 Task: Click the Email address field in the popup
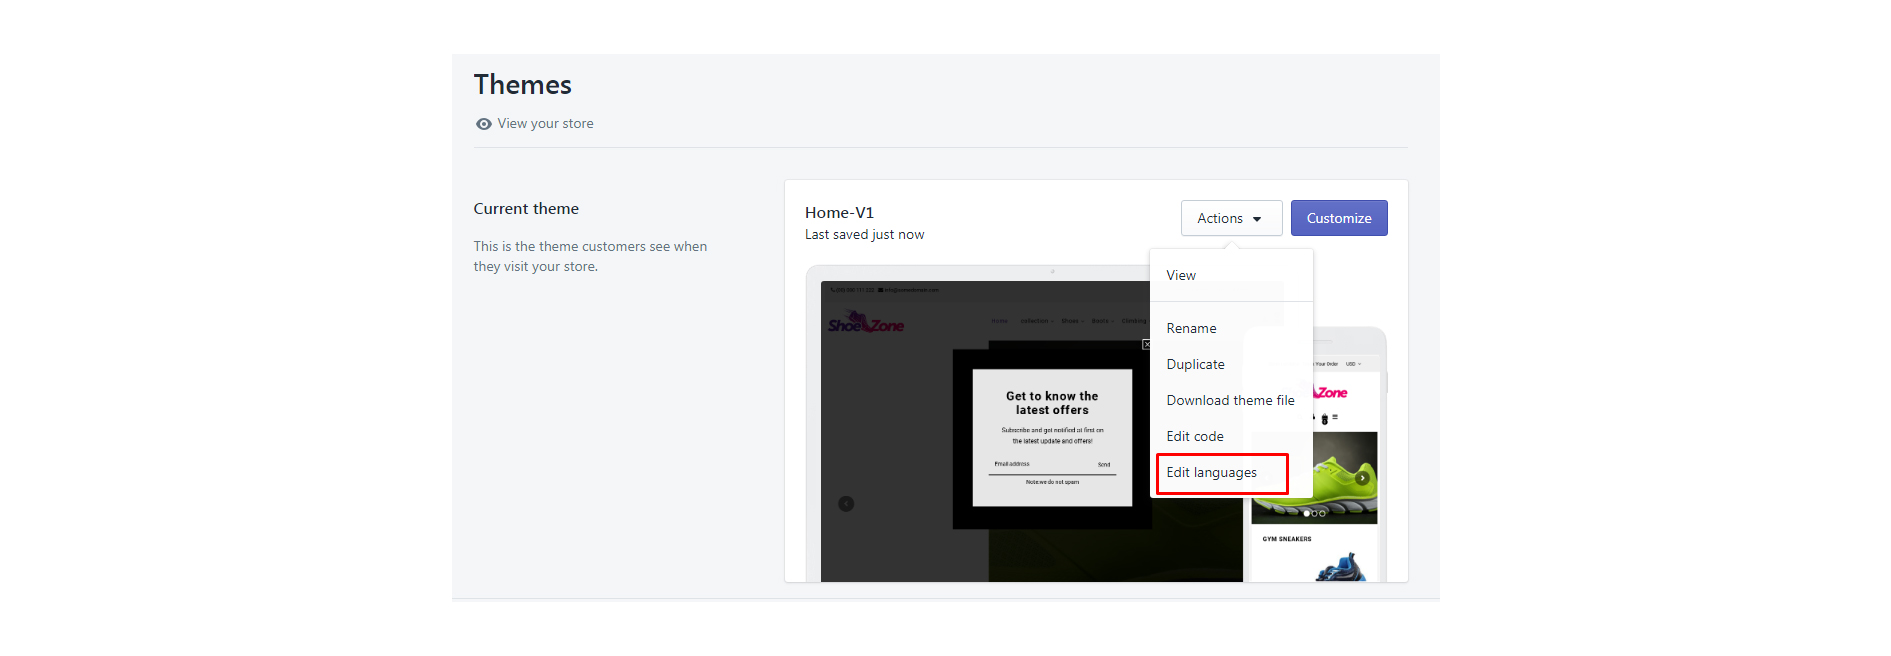(1040, 465)
